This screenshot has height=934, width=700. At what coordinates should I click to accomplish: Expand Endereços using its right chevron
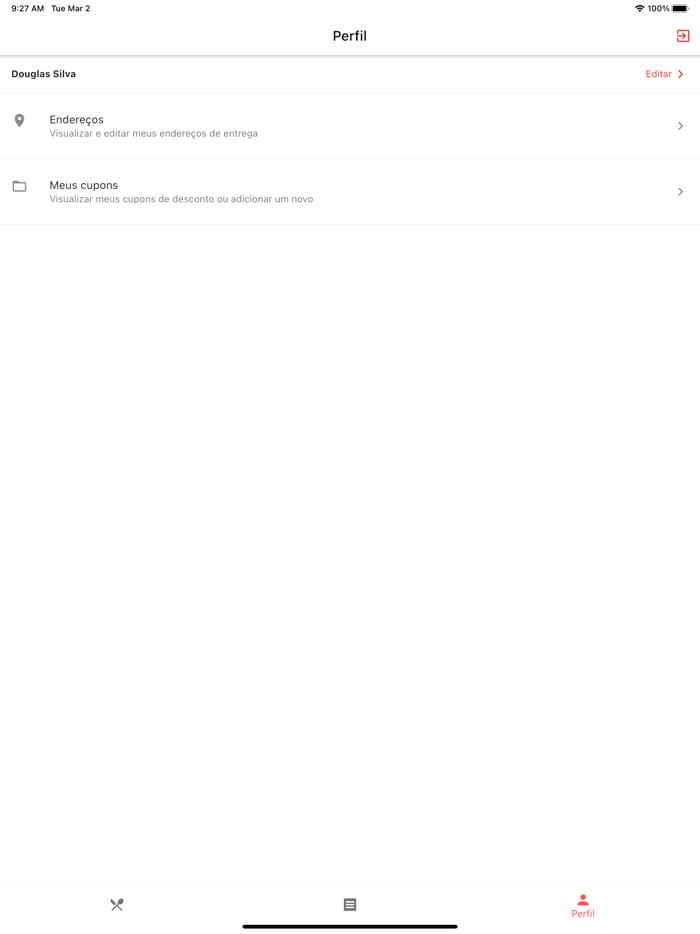(x=680, y=126)
